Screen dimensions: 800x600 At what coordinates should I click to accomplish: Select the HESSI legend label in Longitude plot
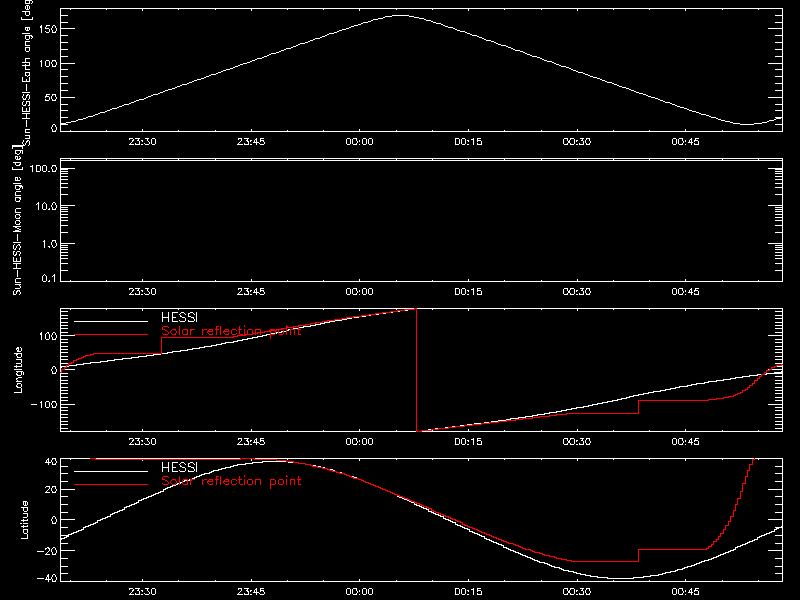179,317
